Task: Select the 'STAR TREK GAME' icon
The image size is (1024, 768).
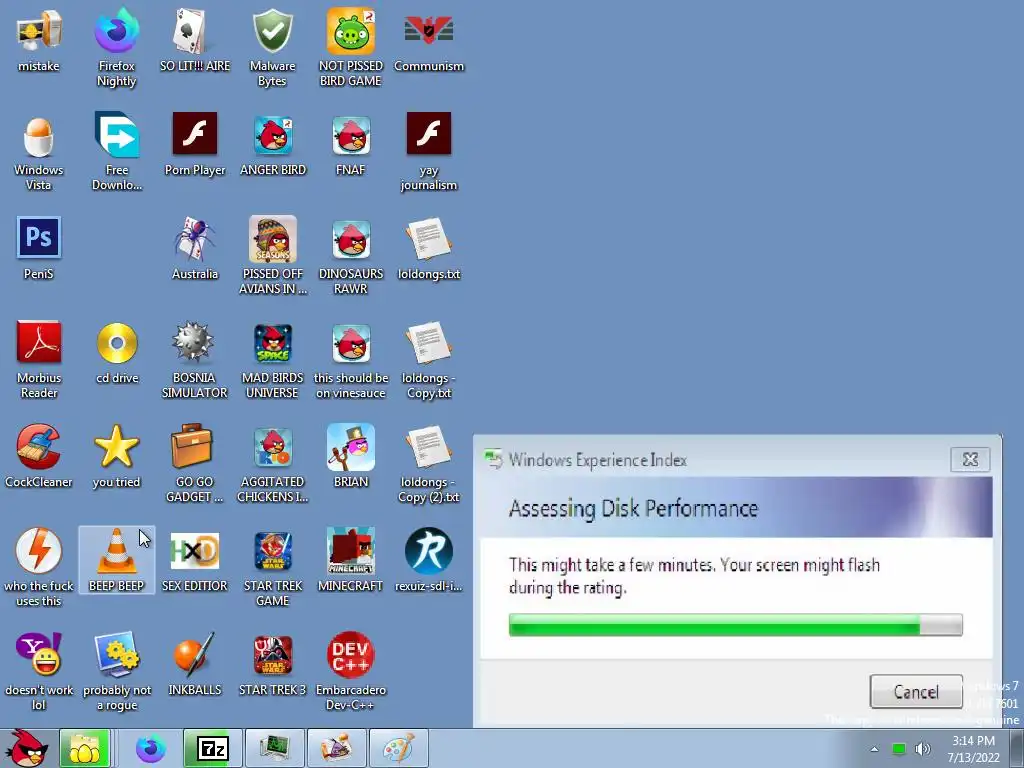Action: click(x=272, y=567)
